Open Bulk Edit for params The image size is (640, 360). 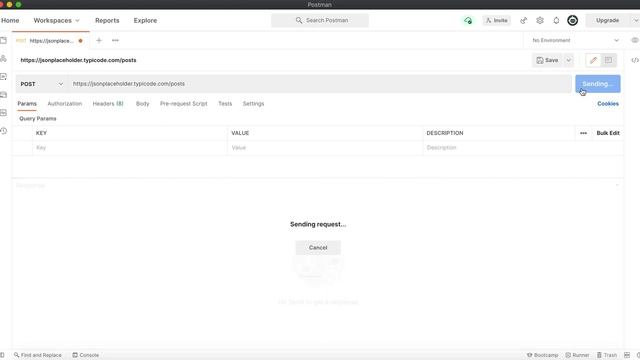point(608,133)
